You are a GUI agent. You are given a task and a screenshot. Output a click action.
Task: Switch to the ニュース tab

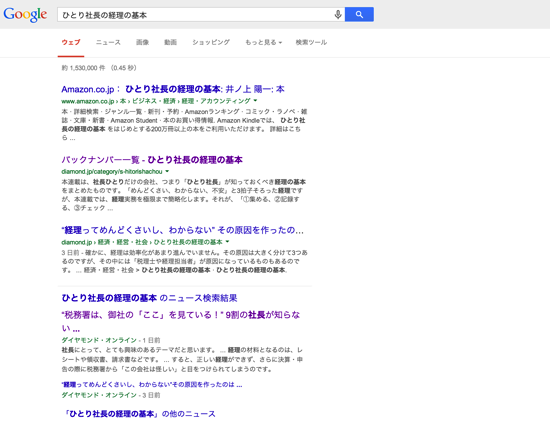(x=108, y=42)
